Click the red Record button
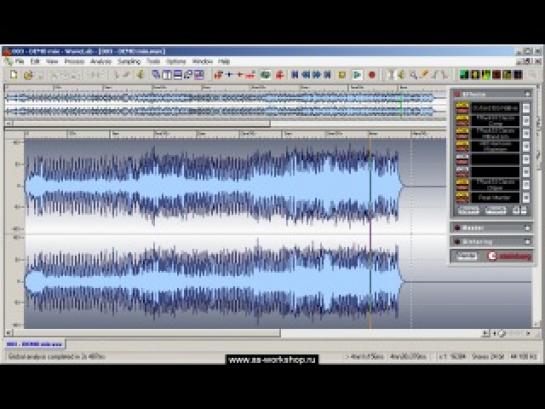This screenshot has height=409, width=545. [x=372, y=75]
